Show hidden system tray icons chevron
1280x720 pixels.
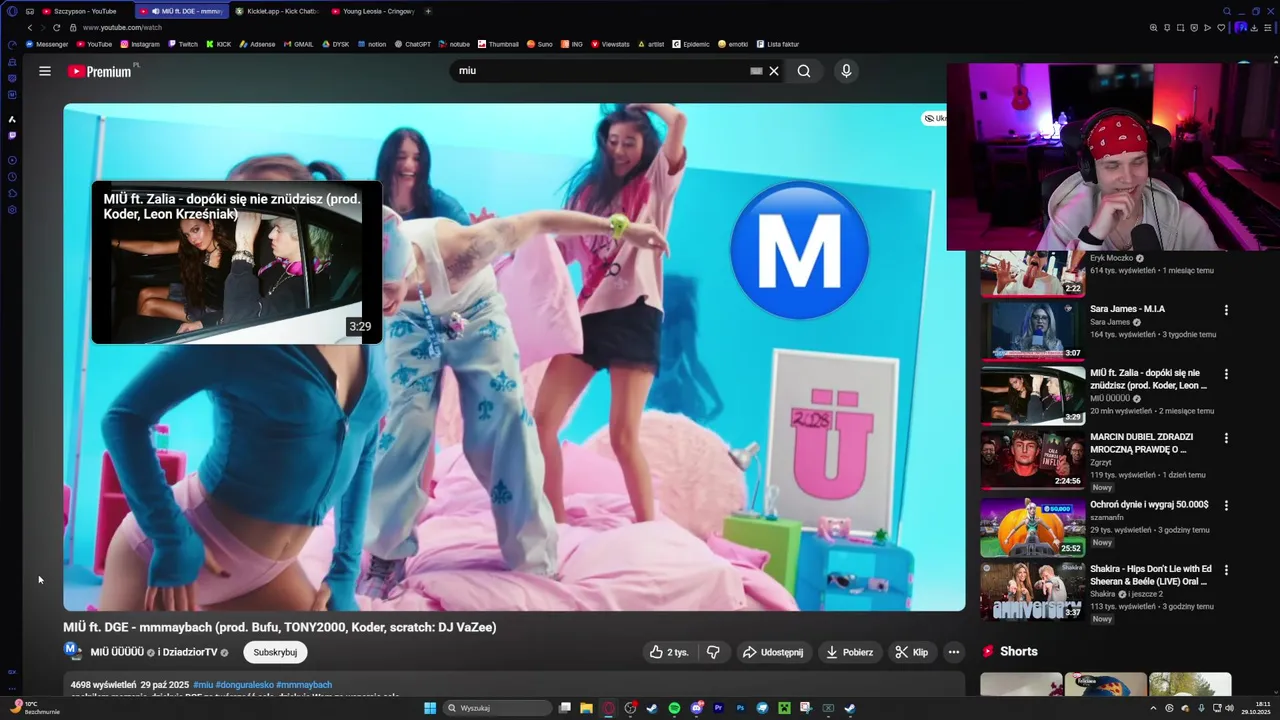(x=1154, y=708)
